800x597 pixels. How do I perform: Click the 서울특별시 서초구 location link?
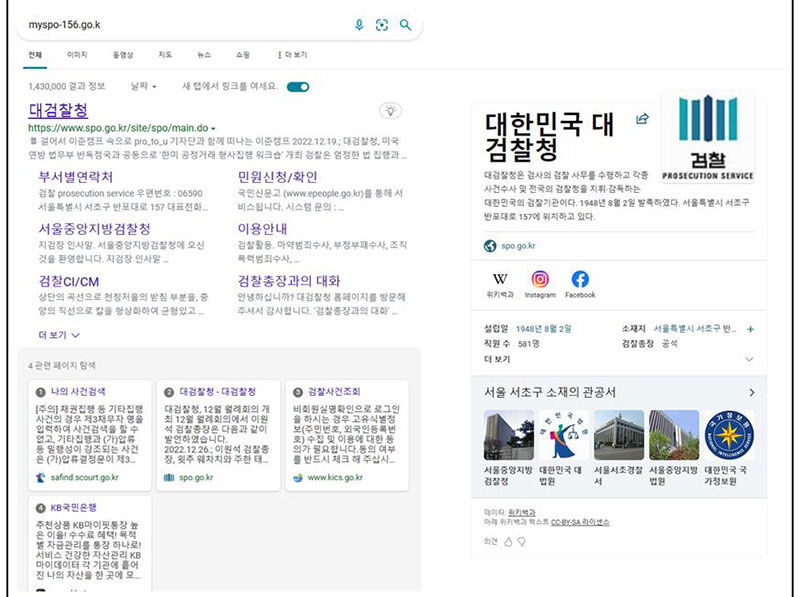(x=694, y=329)
